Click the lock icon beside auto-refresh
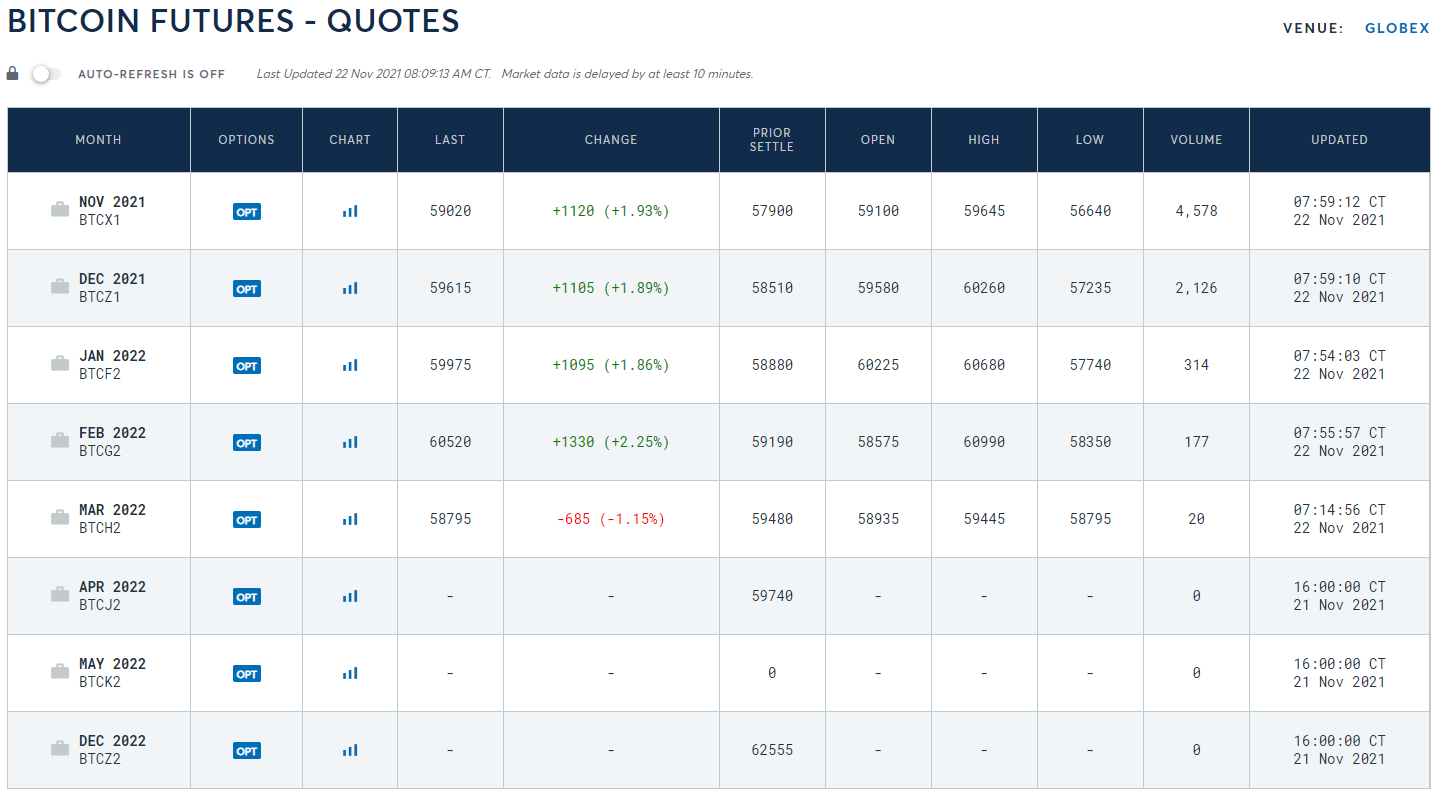 pyautogui.click(x=12, y=73)
